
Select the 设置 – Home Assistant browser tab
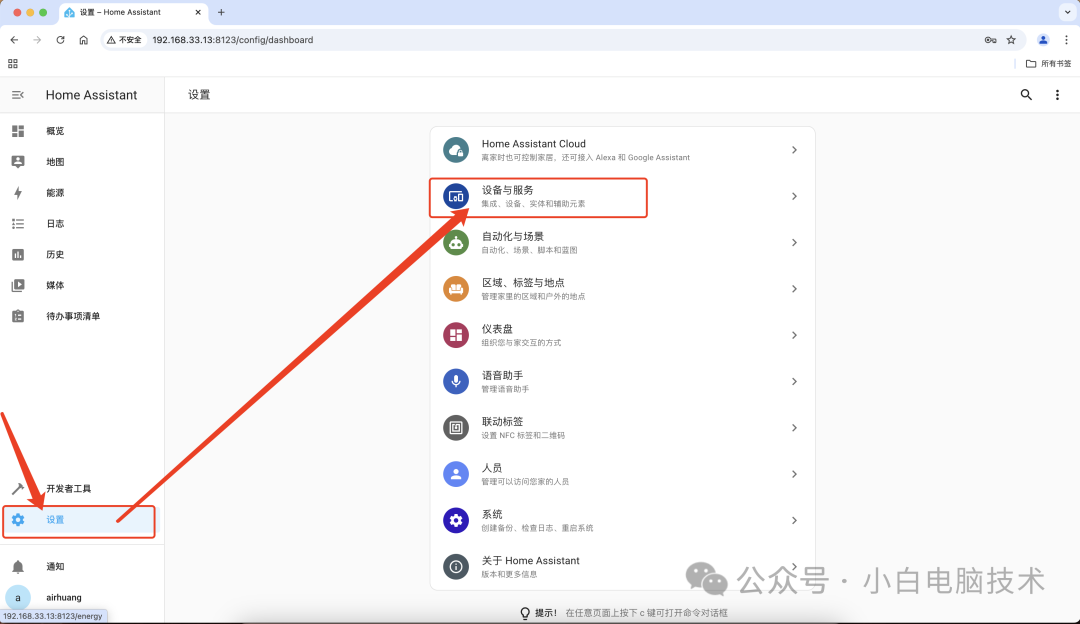(x=134, y=12)
